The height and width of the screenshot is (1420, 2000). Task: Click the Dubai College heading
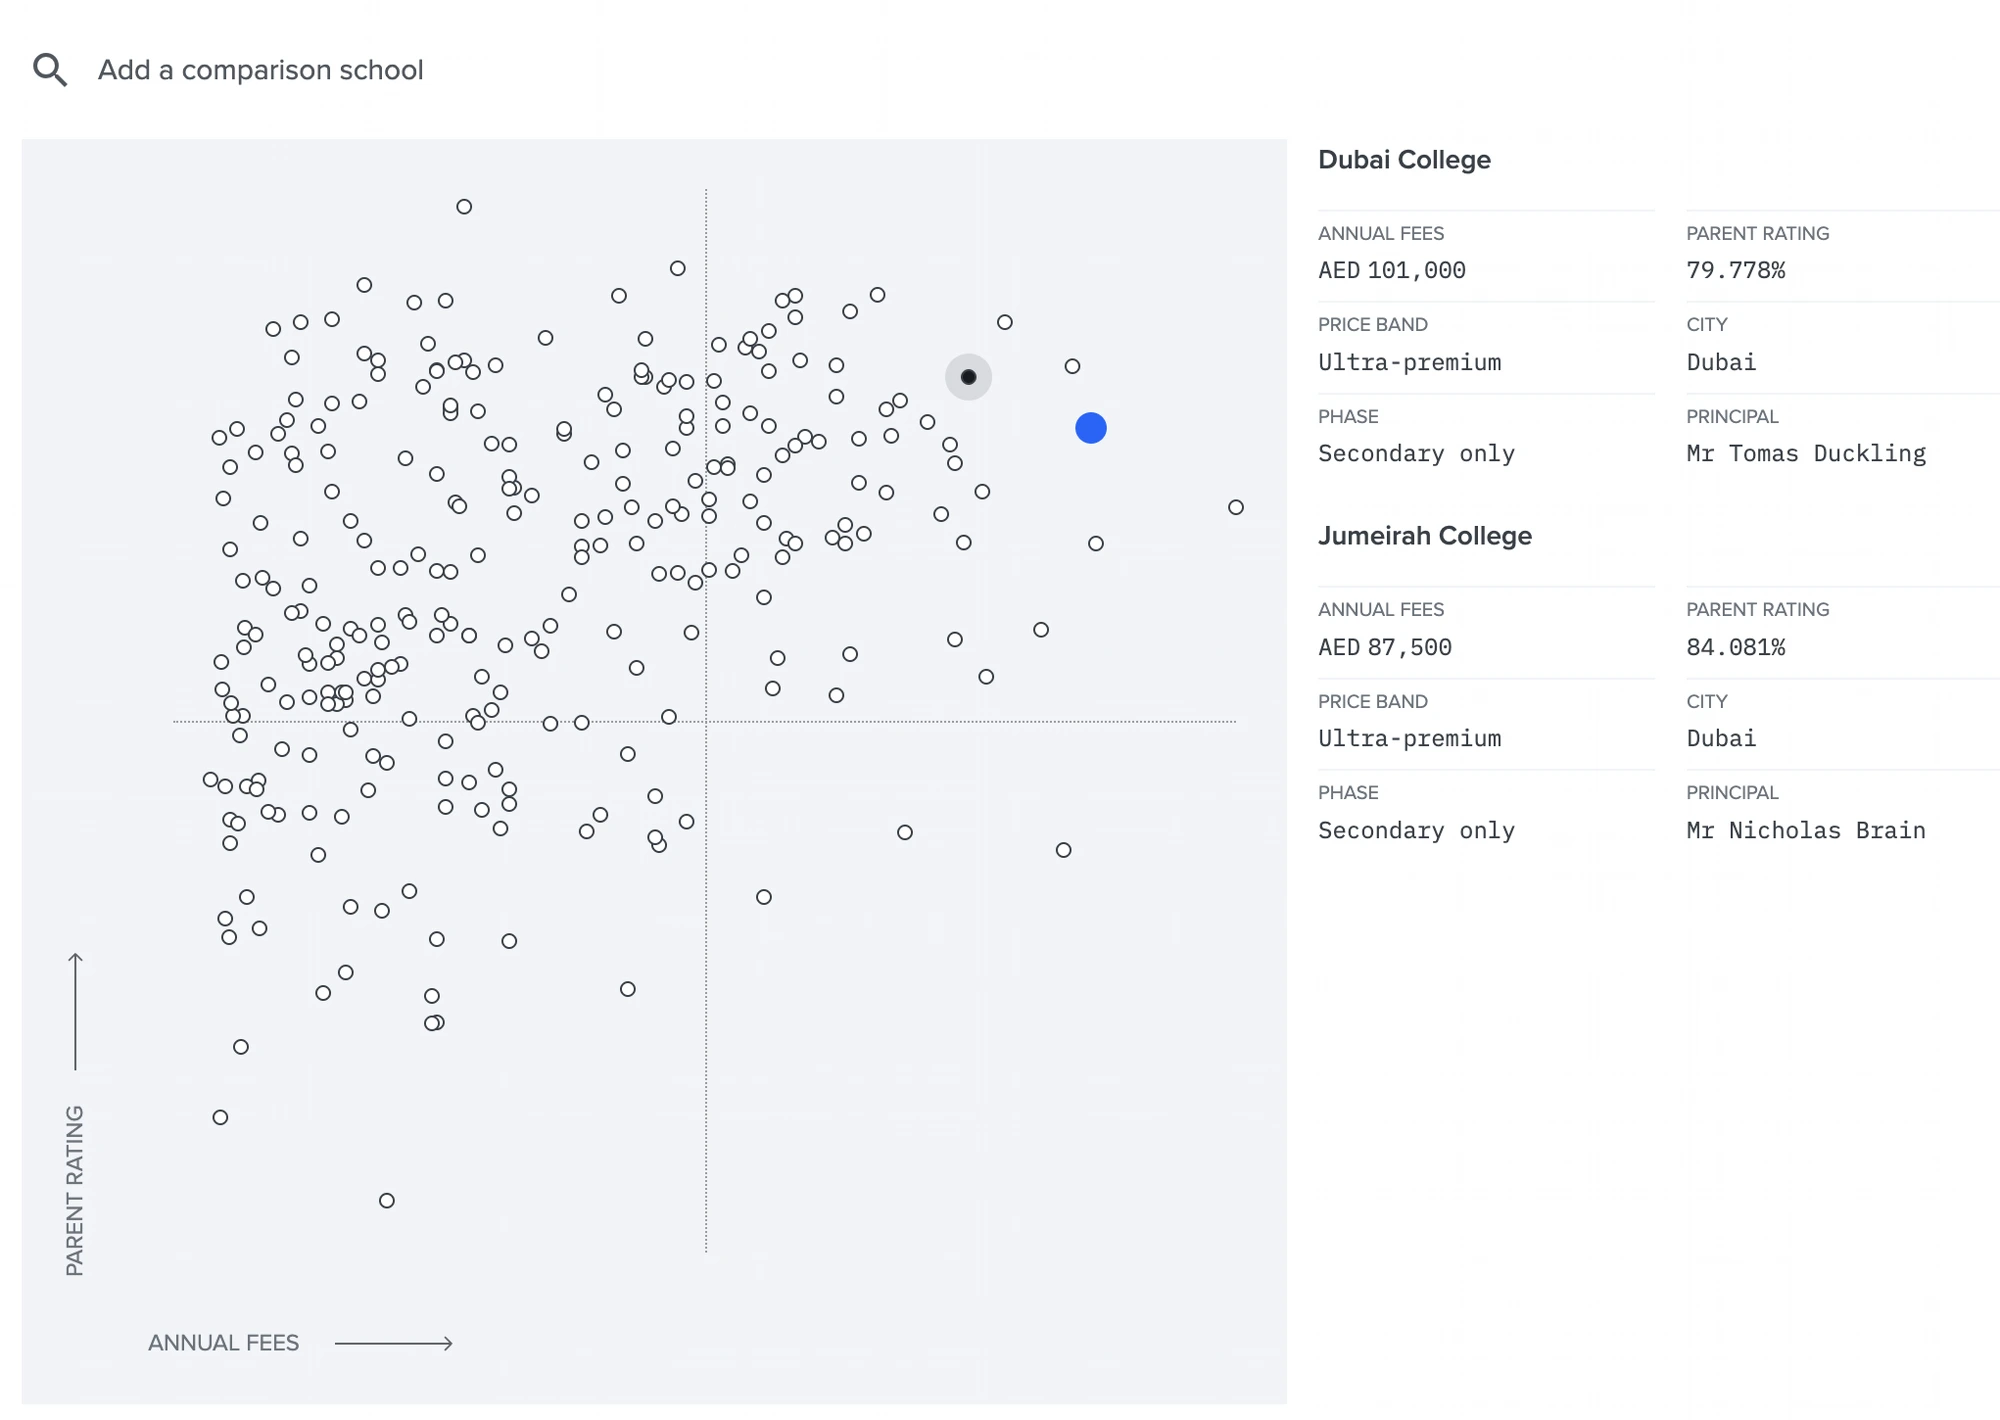(x=1404, y=160)
